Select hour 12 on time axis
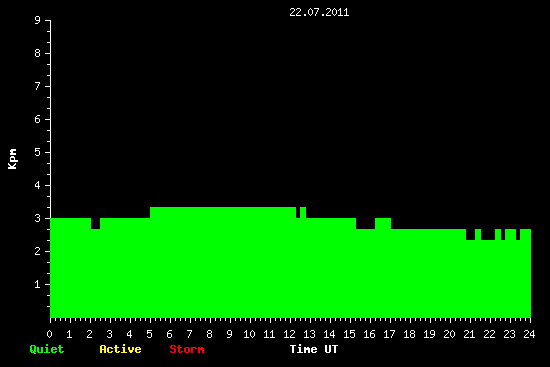 (x=289, y=334)
